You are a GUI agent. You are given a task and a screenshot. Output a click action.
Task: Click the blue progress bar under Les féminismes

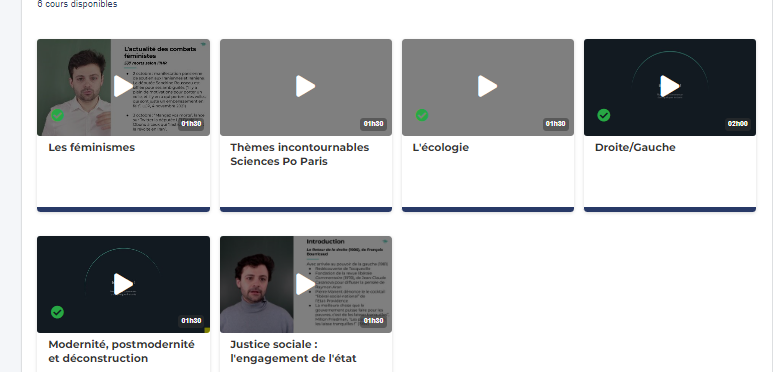click(x=123, y=209)
